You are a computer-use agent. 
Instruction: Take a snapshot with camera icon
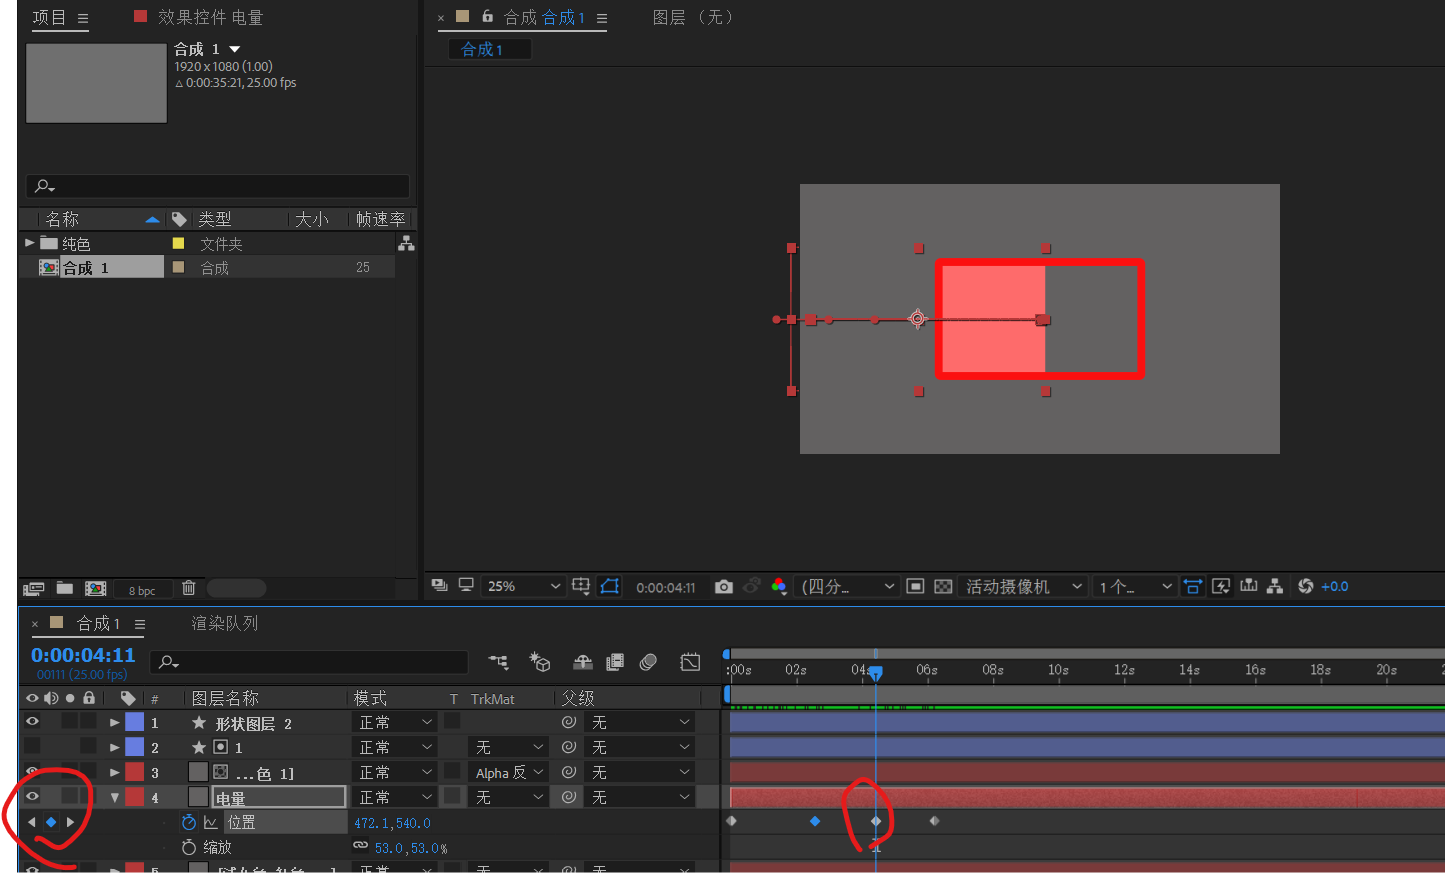tap(724, 587)
